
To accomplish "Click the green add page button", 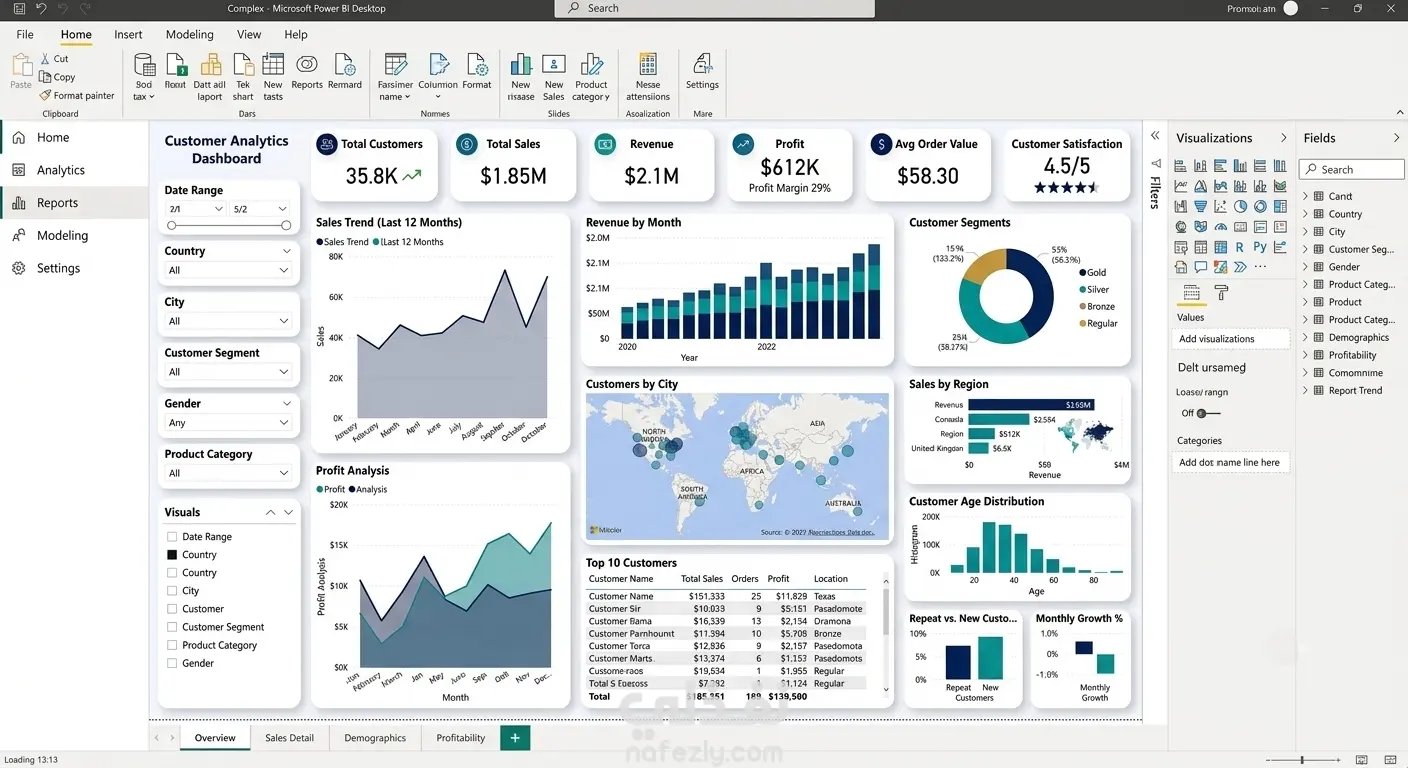I will coord(515,738).
